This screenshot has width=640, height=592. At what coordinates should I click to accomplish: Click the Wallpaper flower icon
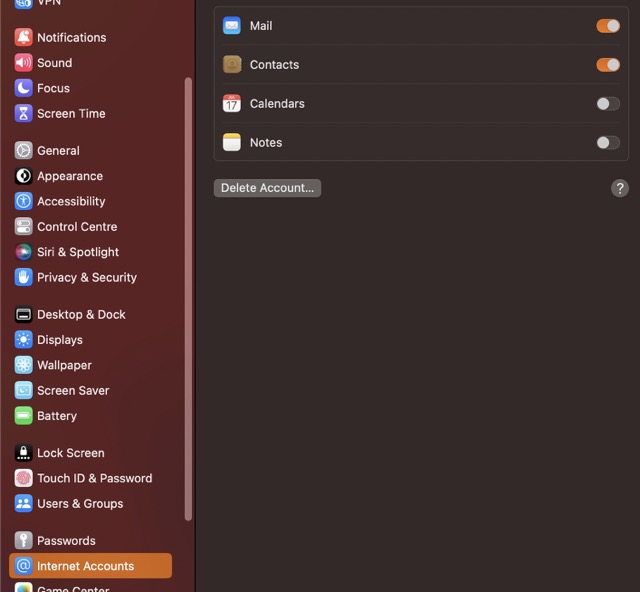coord(23,365)
